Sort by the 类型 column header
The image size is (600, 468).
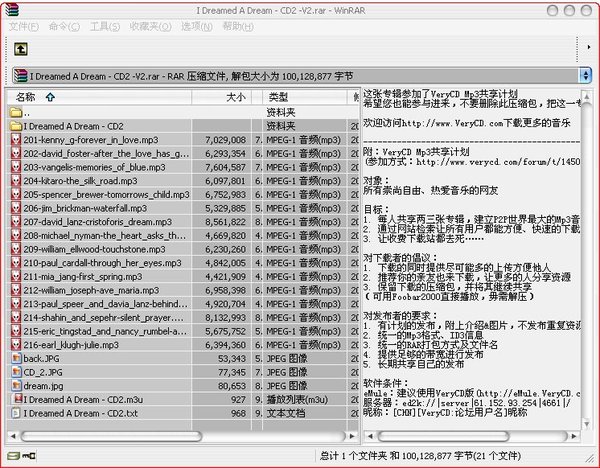305,97
